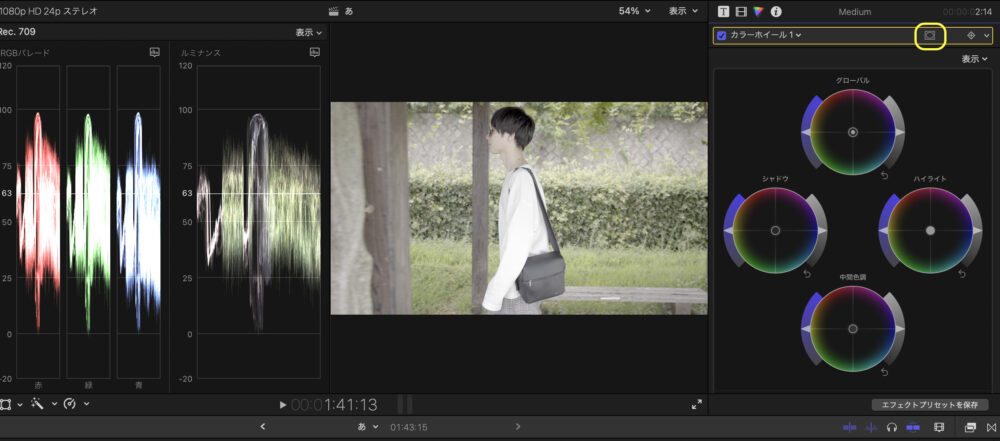The width and height of the screenshot is (1000, 441).
Task: Click the エフェクトプリセットを保存 button
Action: tap(929, 405)
